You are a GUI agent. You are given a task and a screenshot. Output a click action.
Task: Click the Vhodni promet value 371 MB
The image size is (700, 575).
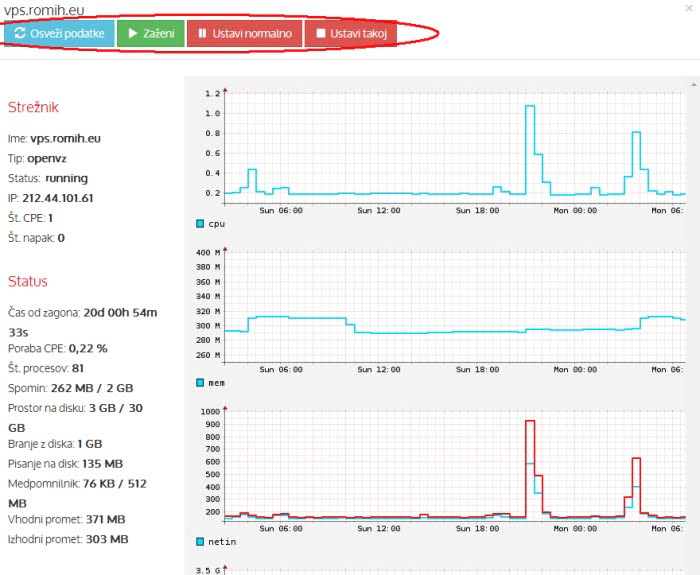click(105, 519)
